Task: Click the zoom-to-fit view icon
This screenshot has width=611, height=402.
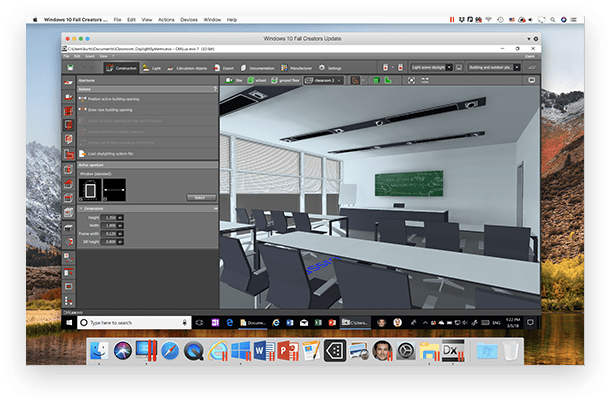Action: tap(411, 80)
